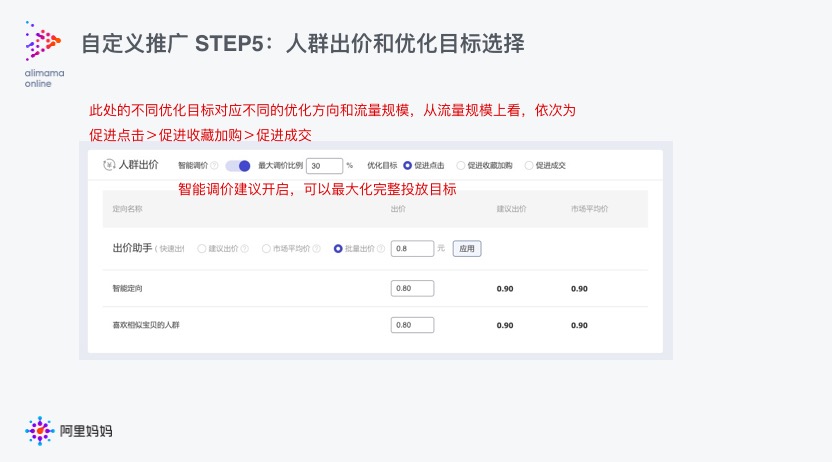The width and height of the screenshot is (832, 462).
Task: Click the 定向名称 column header
Action: click(x=127, y=209)
